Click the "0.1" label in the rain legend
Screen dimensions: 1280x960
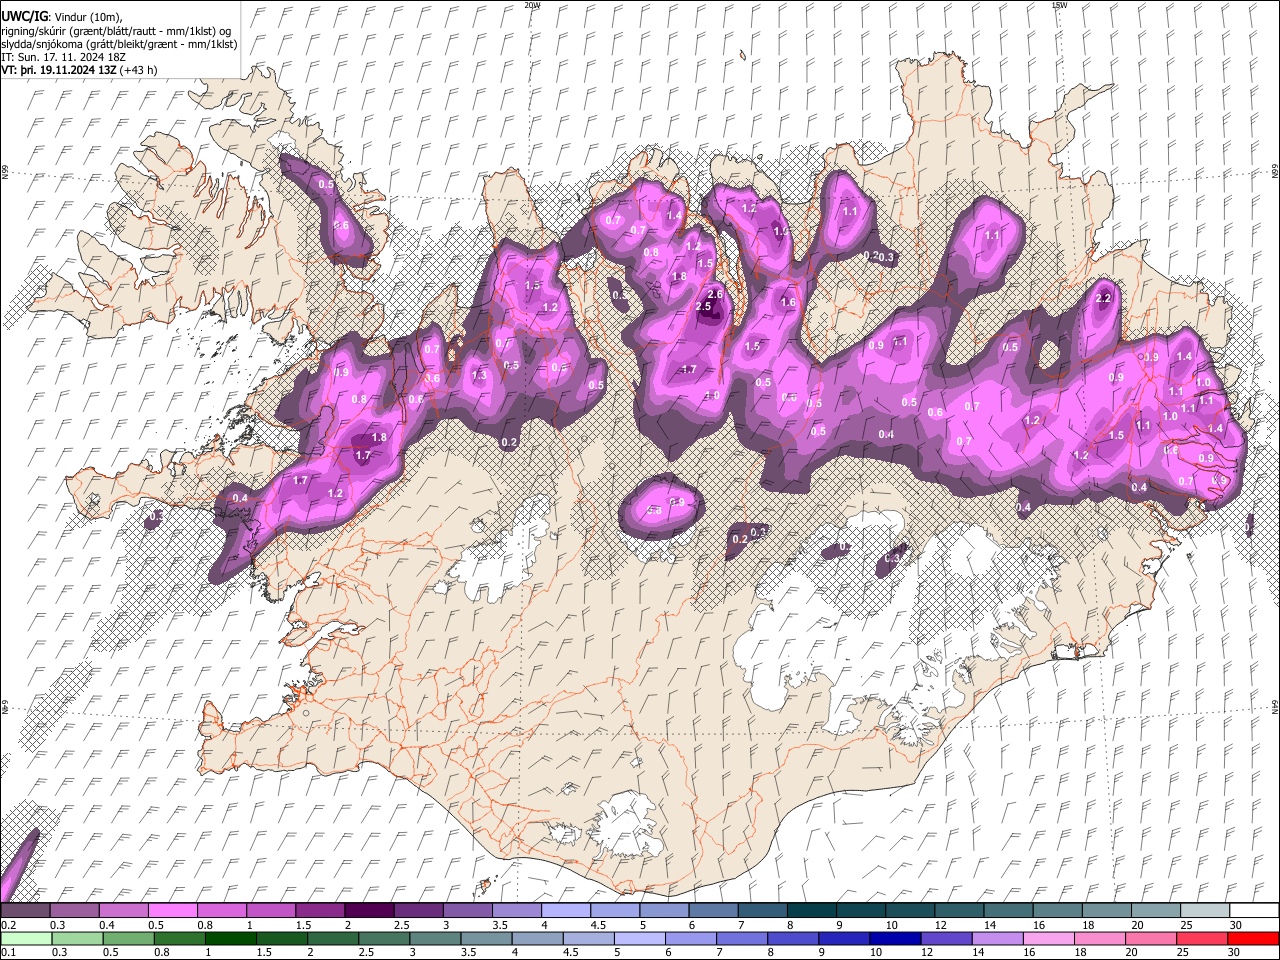point(9,953)
